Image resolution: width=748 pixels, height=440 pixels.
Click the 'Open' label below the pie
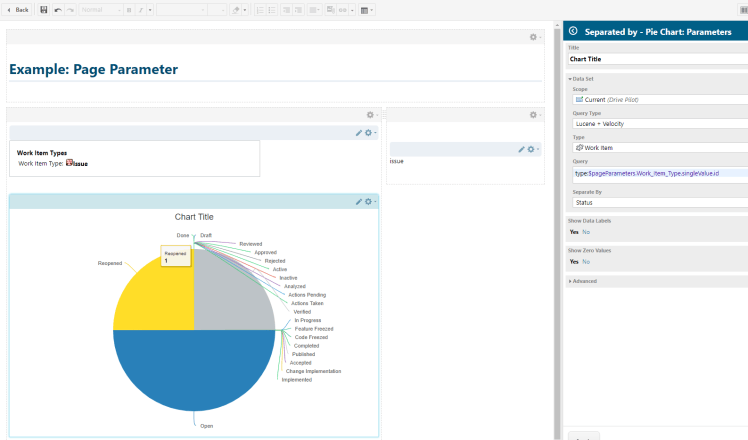(x=207, y=426)
